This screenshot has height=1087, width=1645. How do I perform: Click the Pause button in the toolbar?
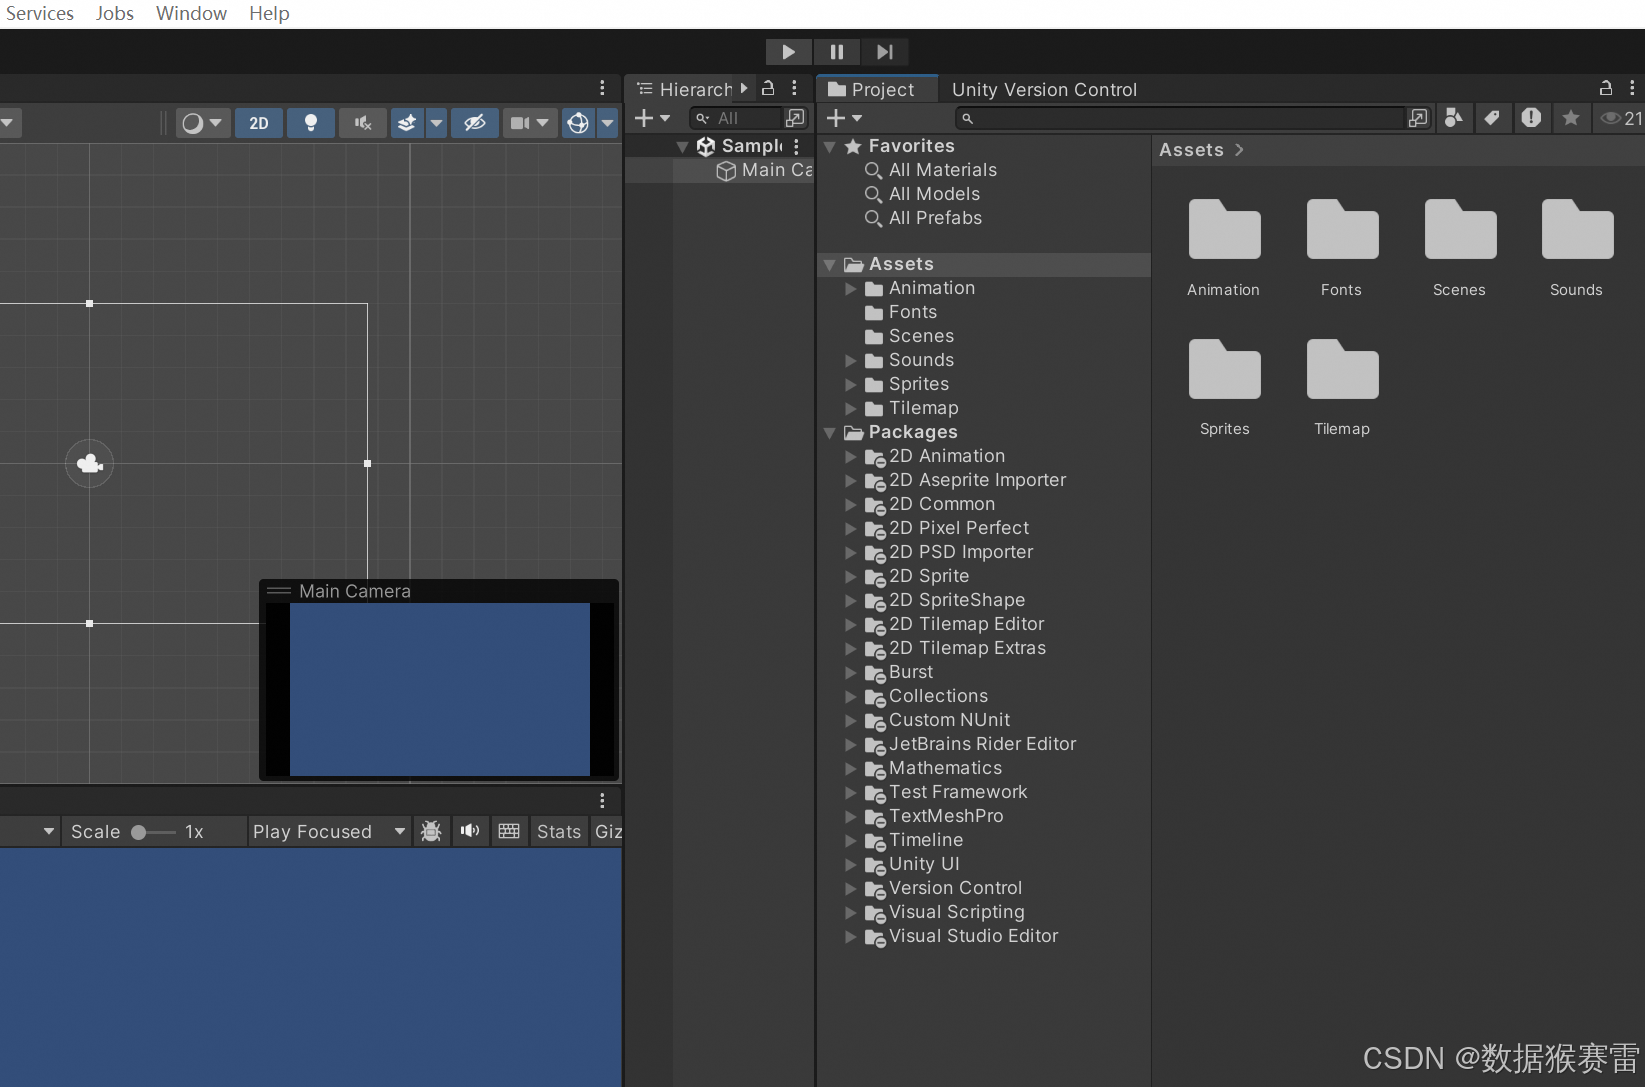click(x=836, y=52)
